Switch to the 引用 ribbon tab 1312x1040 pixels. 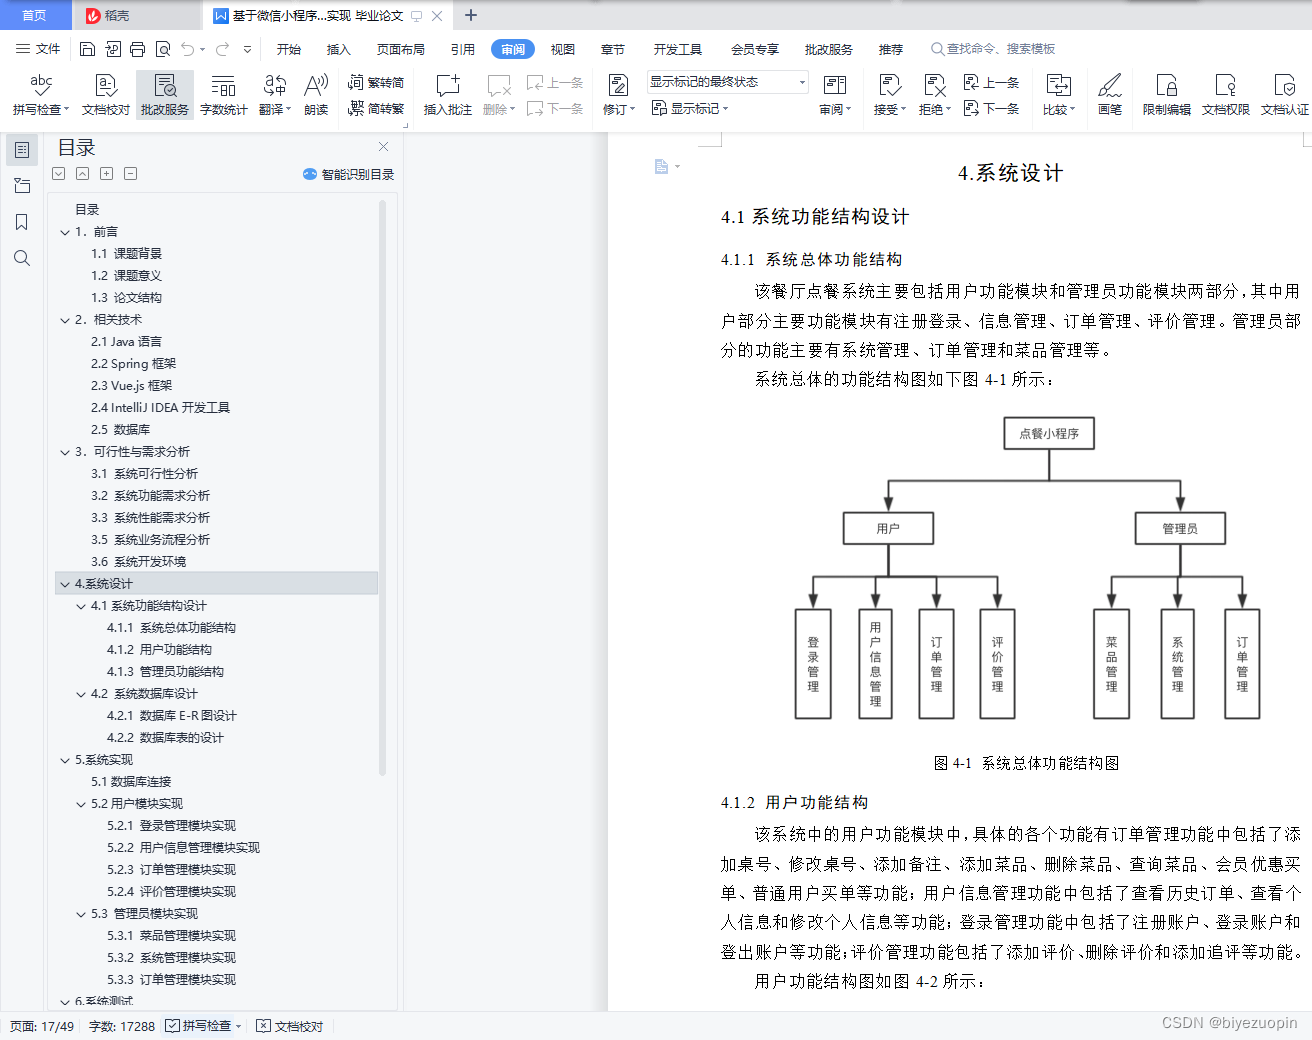(x=463, y=49)
